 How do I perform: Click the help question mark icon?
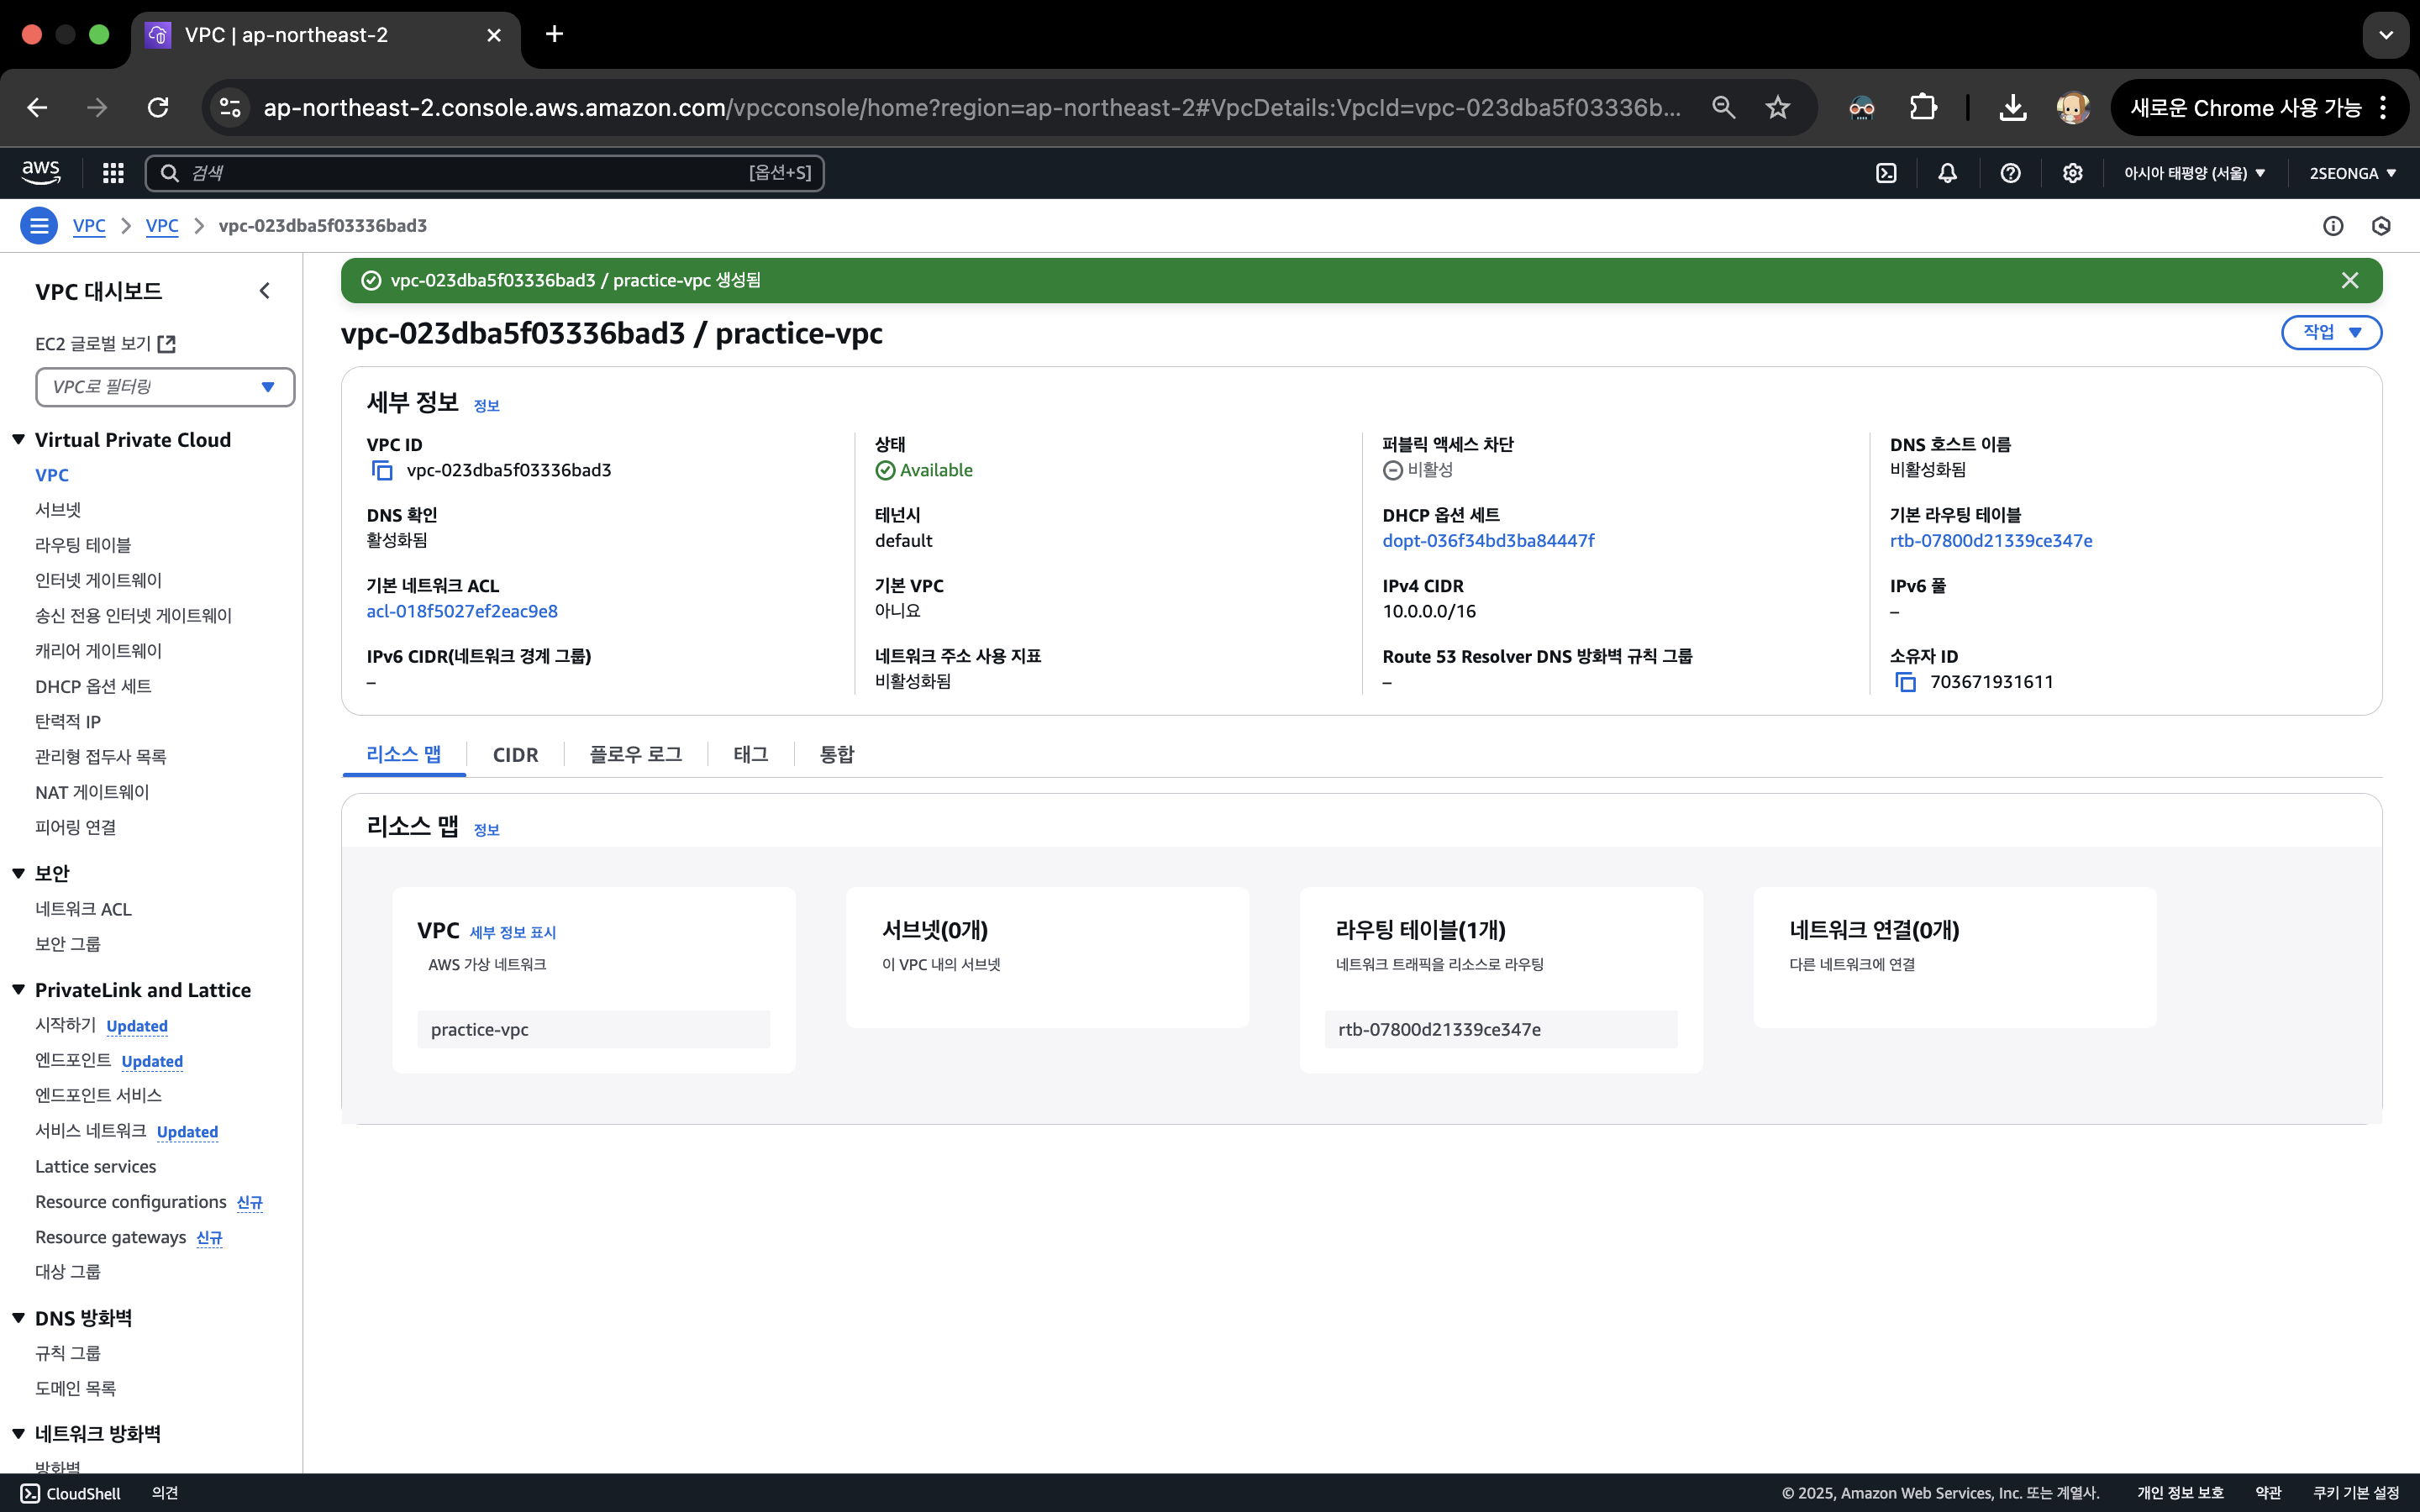tap(2010, 173)
